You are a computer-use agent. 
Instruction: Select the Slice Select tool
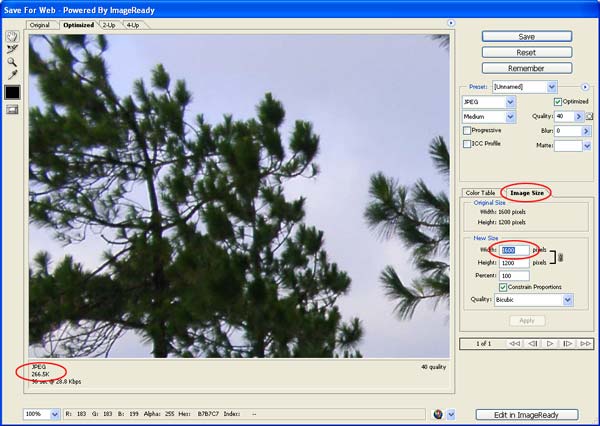point(12,48)
